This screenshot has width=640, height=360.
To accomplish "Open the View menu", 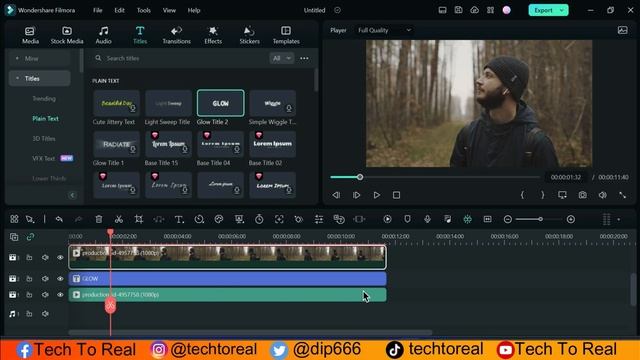I will [x=169, y=10].
